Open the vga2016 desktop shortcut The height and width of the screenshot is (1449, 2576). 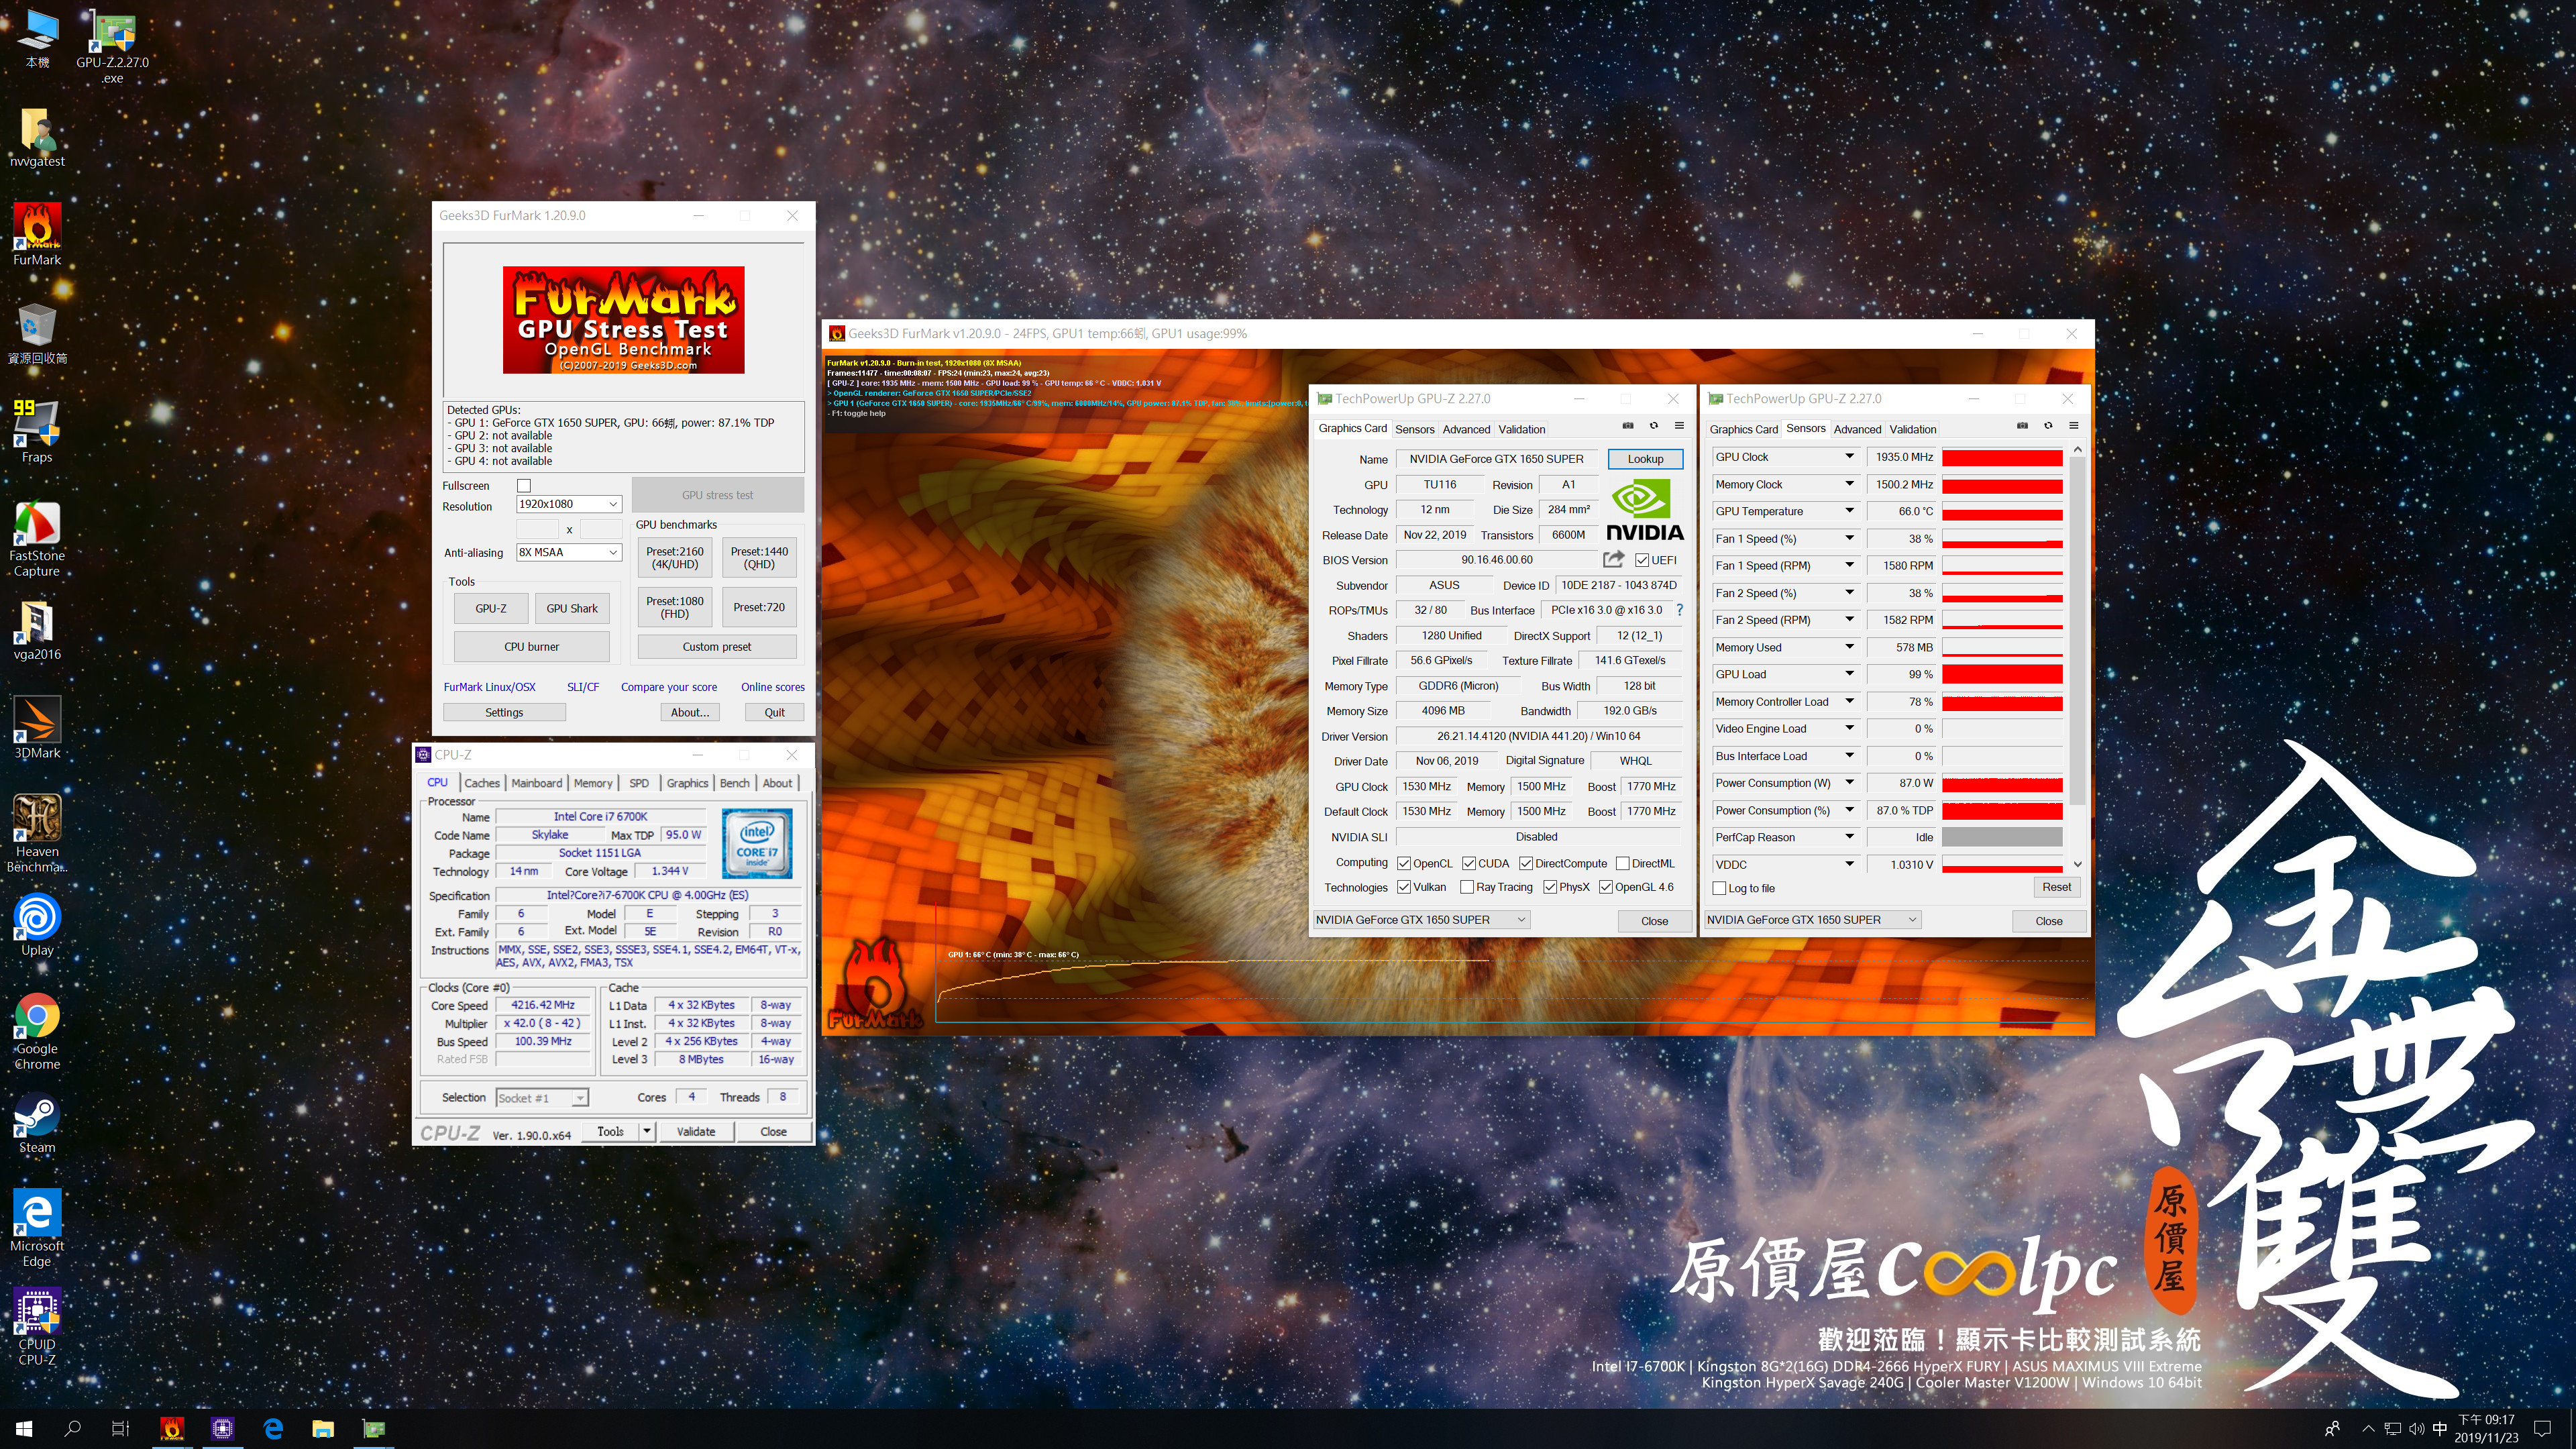pyautogui.click(x=37, y=629)
